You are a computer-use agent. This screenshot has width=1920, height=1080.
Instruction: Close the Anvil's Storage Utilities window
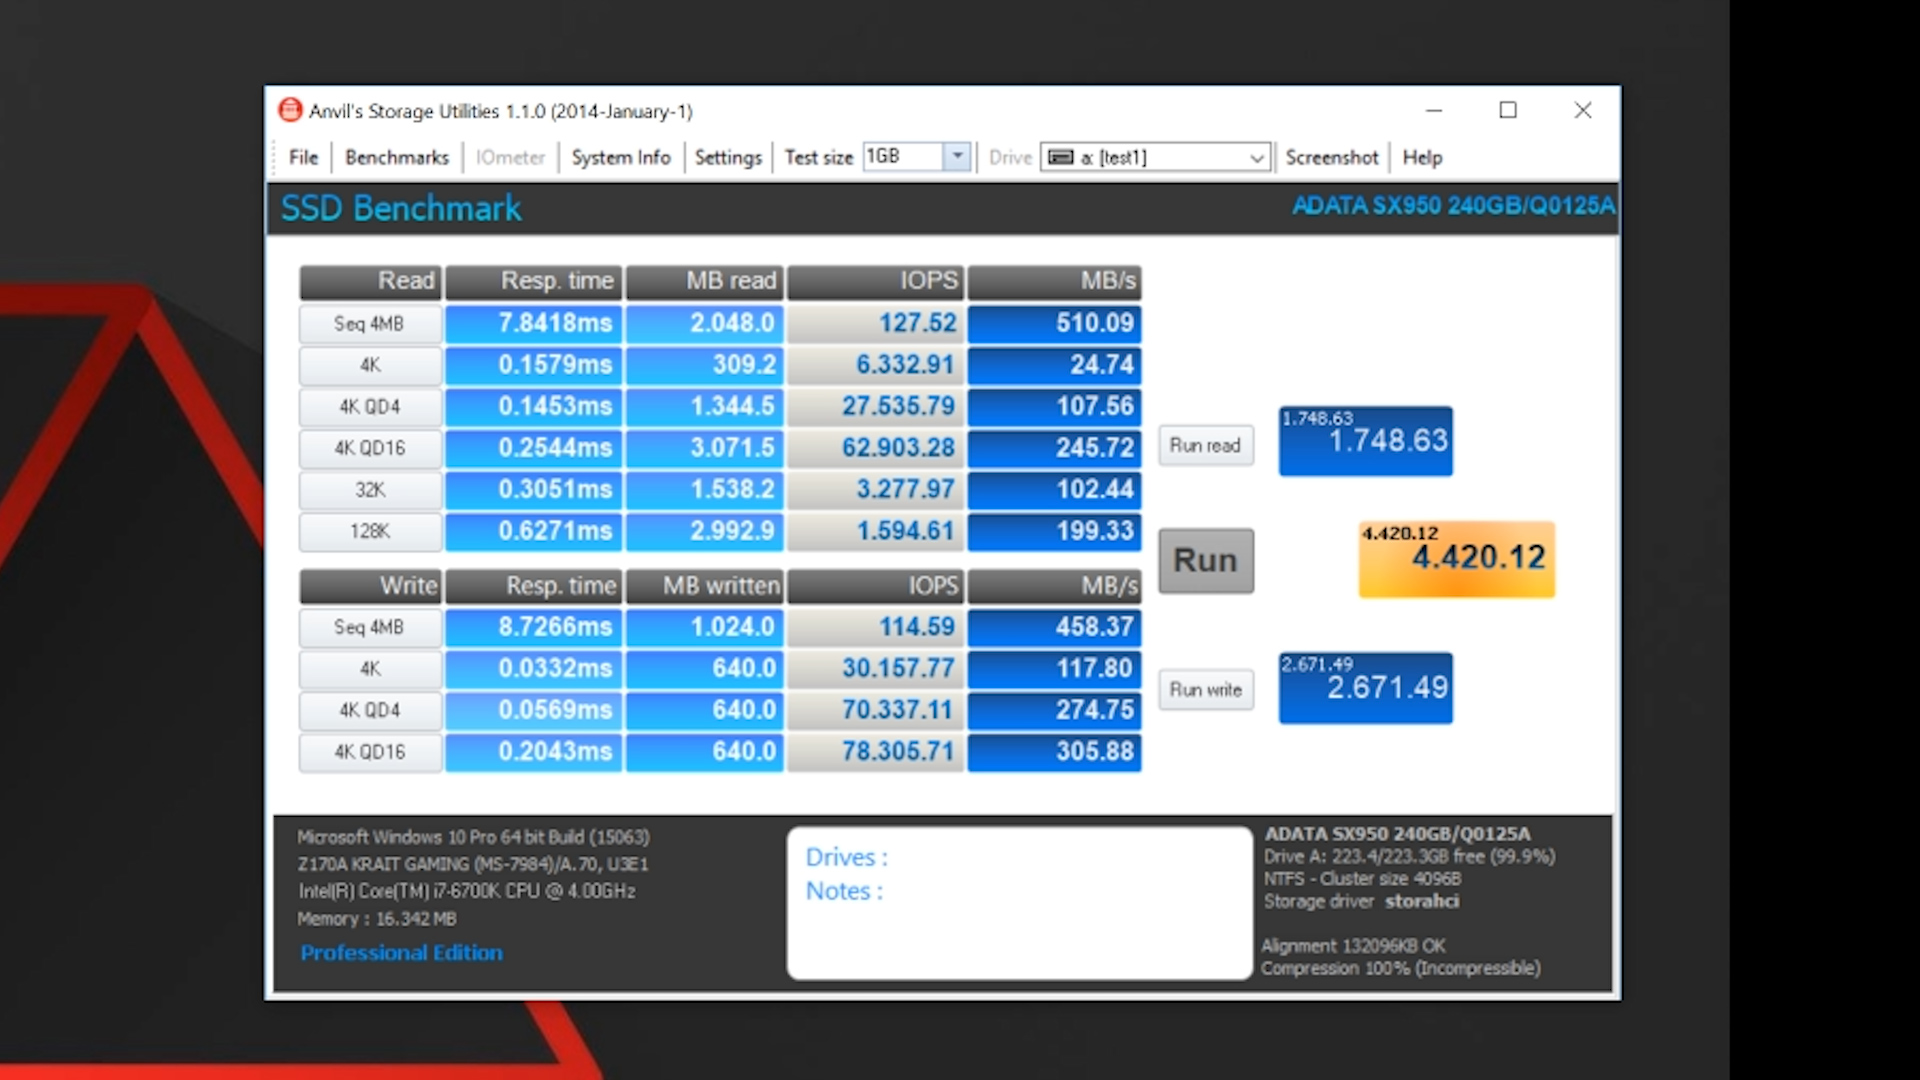pyautogui.click(x=1582, y=110)
